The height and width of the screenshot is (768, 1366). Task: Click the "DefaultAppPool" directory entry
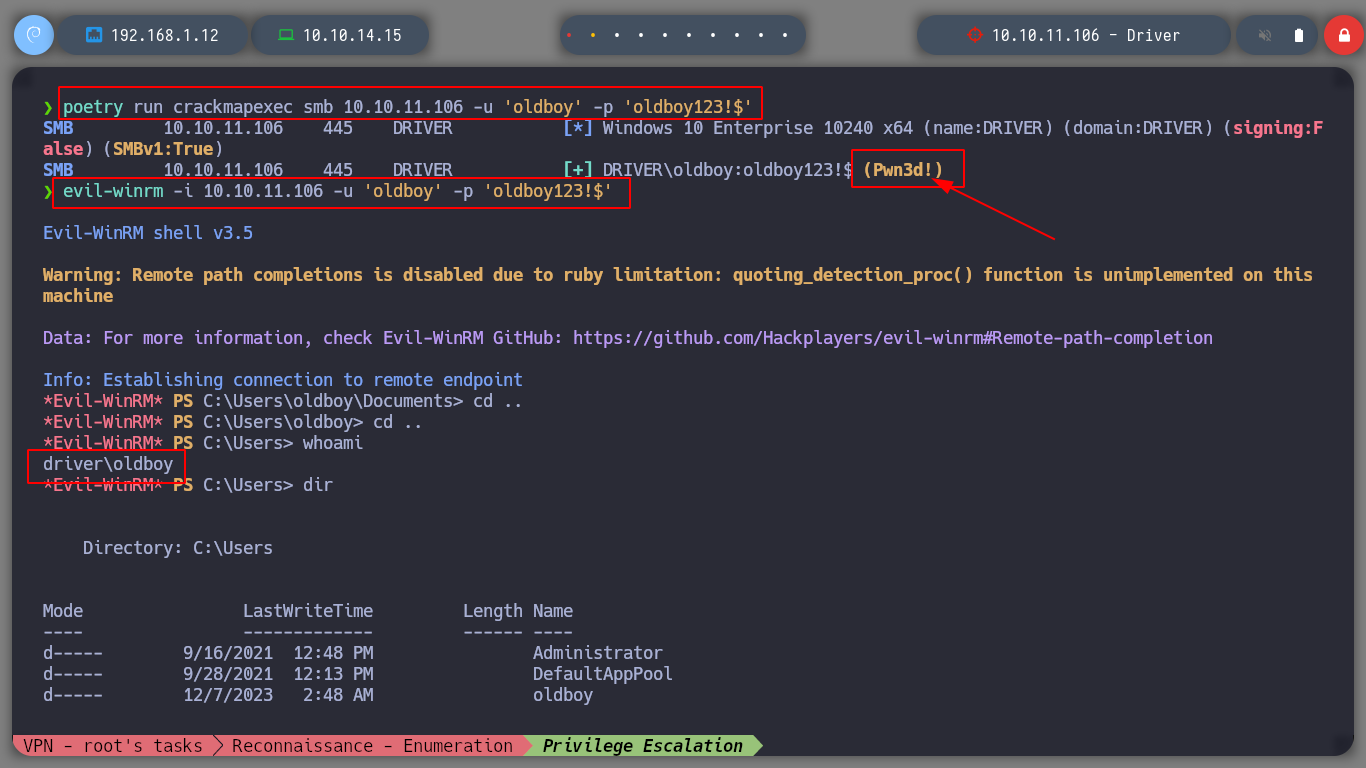[x=603, y=674]
